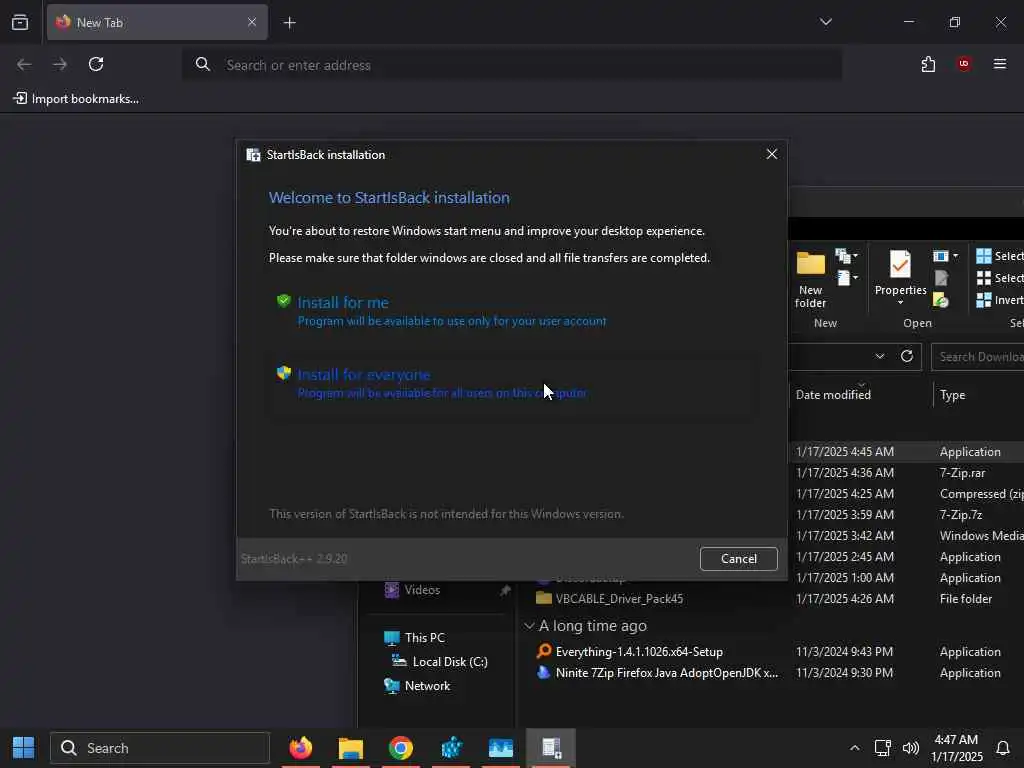Open Google Chrome from taskbar
The image size is (1024, 768).
(401, 748)
